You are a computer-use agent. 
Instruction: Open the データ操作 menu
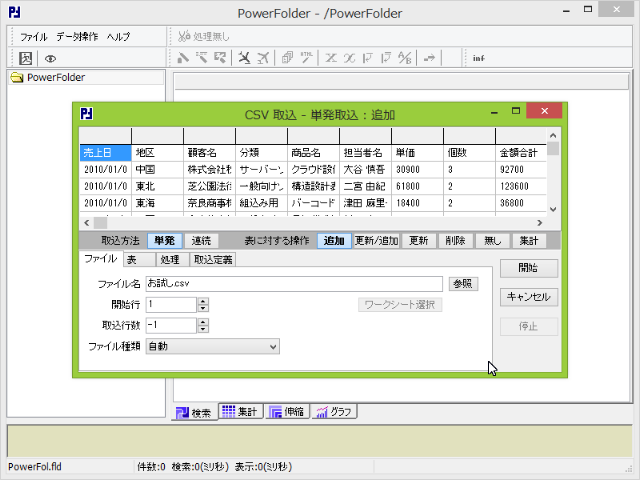(77, 37)
